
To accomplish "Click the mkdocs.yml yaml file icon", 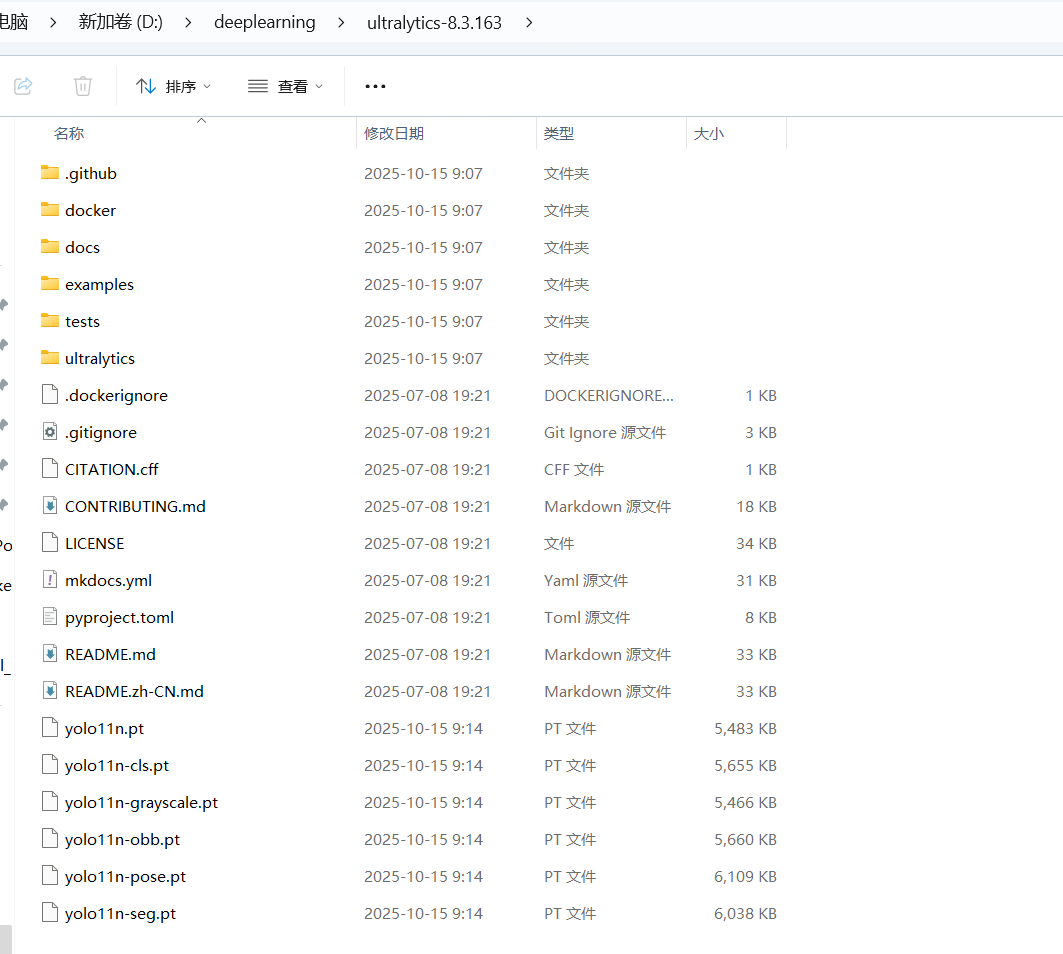I will 49,579.
